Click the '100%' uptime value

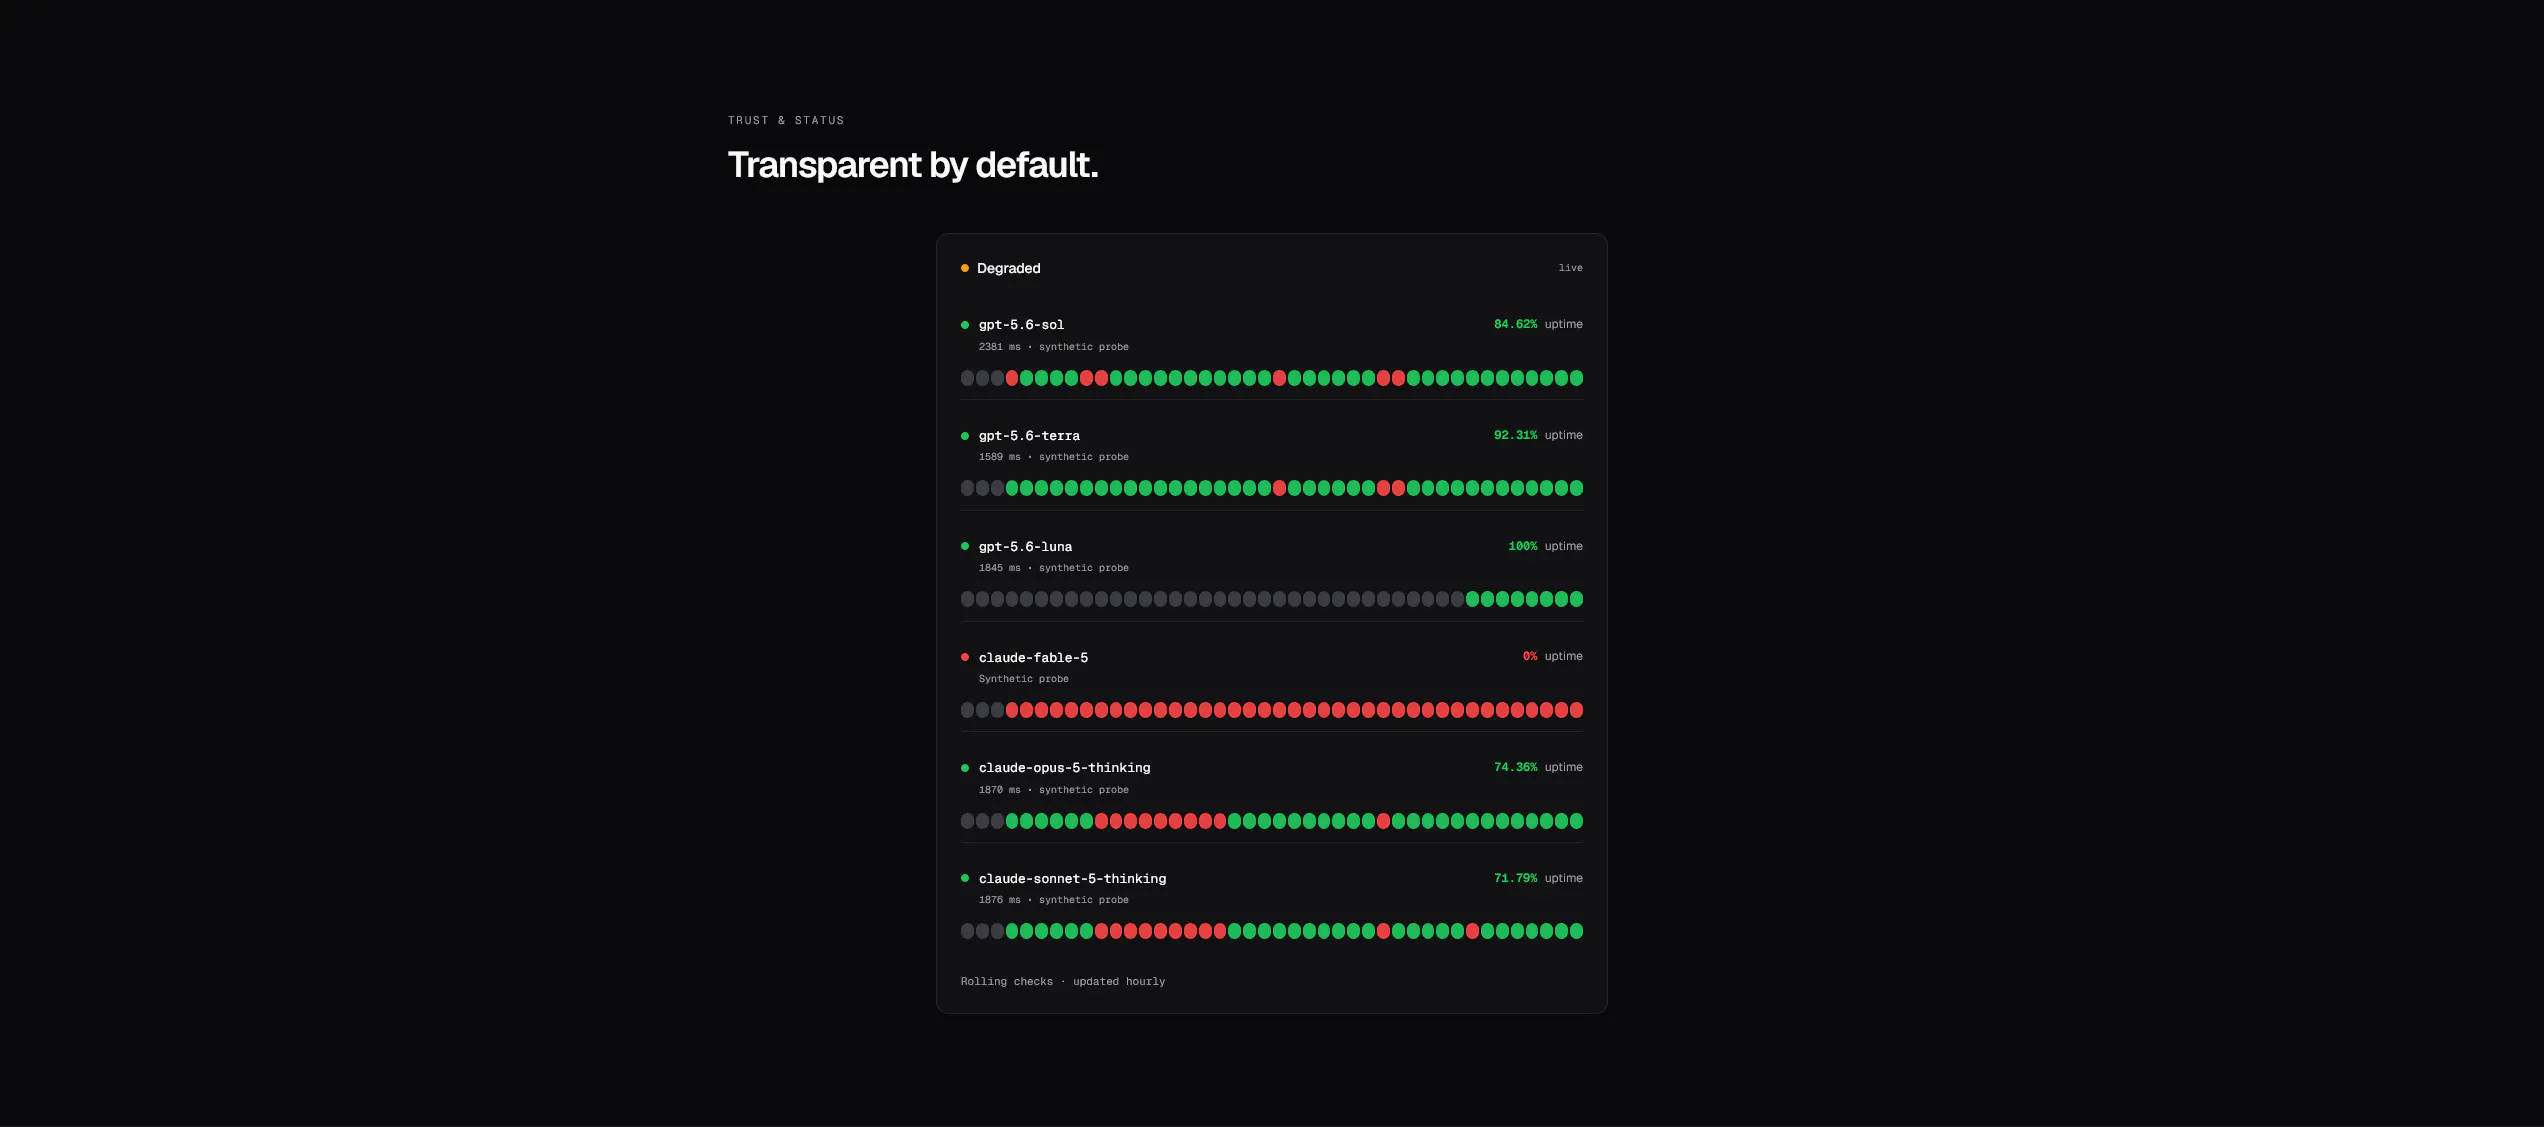[1522, 546]
